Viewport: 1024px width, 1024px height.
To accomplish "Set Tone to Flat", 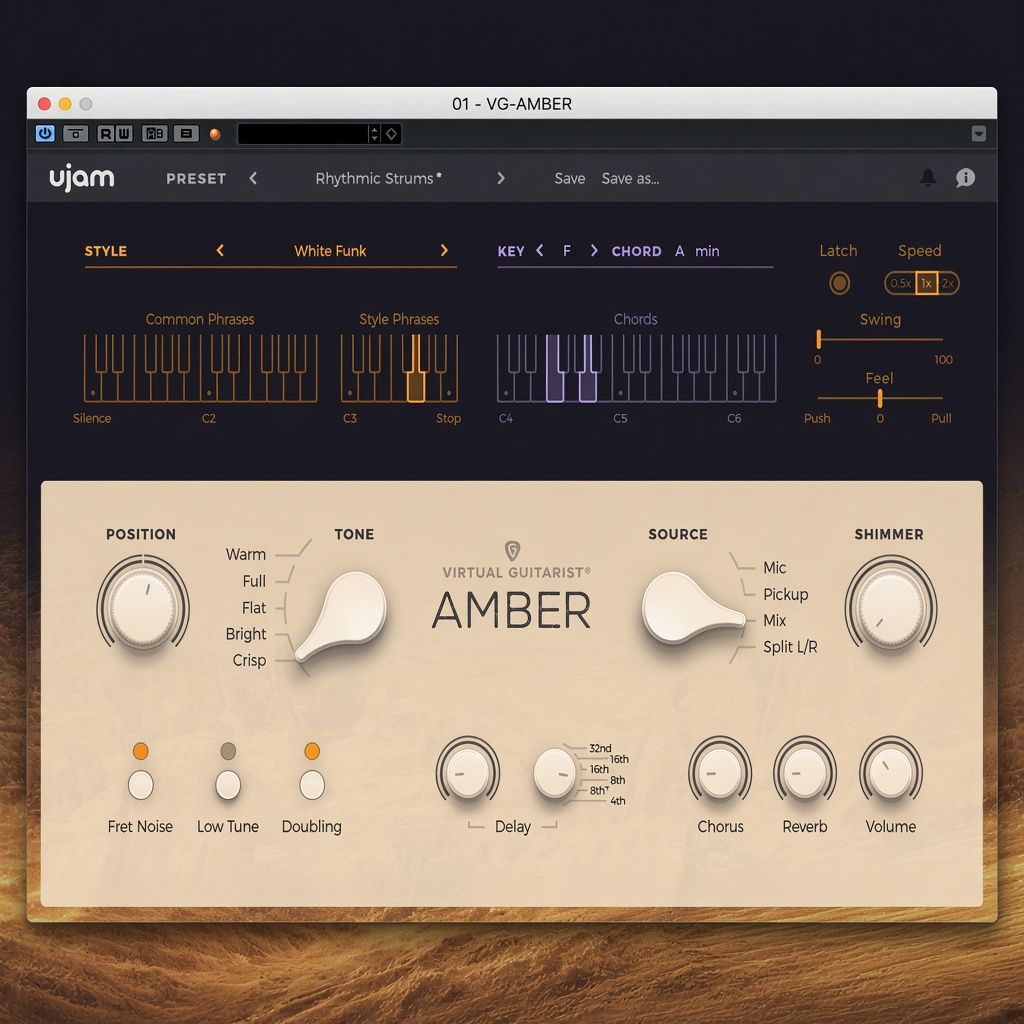I will (x=254, y=608).
